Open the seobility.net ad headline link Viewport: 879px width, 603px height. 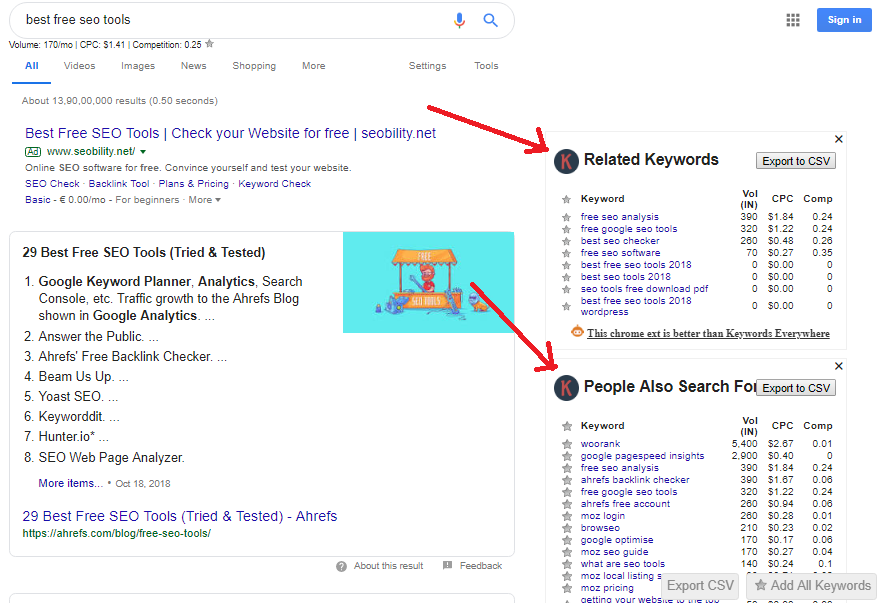230,133
